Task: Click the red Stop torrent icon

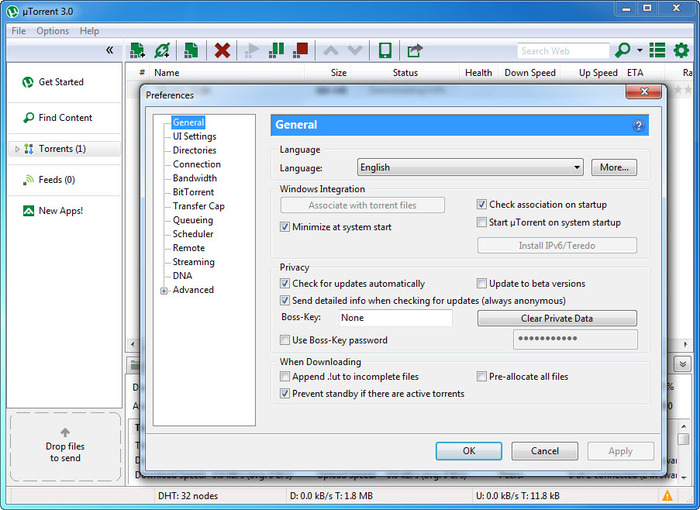Action: [x=300, y=50]
